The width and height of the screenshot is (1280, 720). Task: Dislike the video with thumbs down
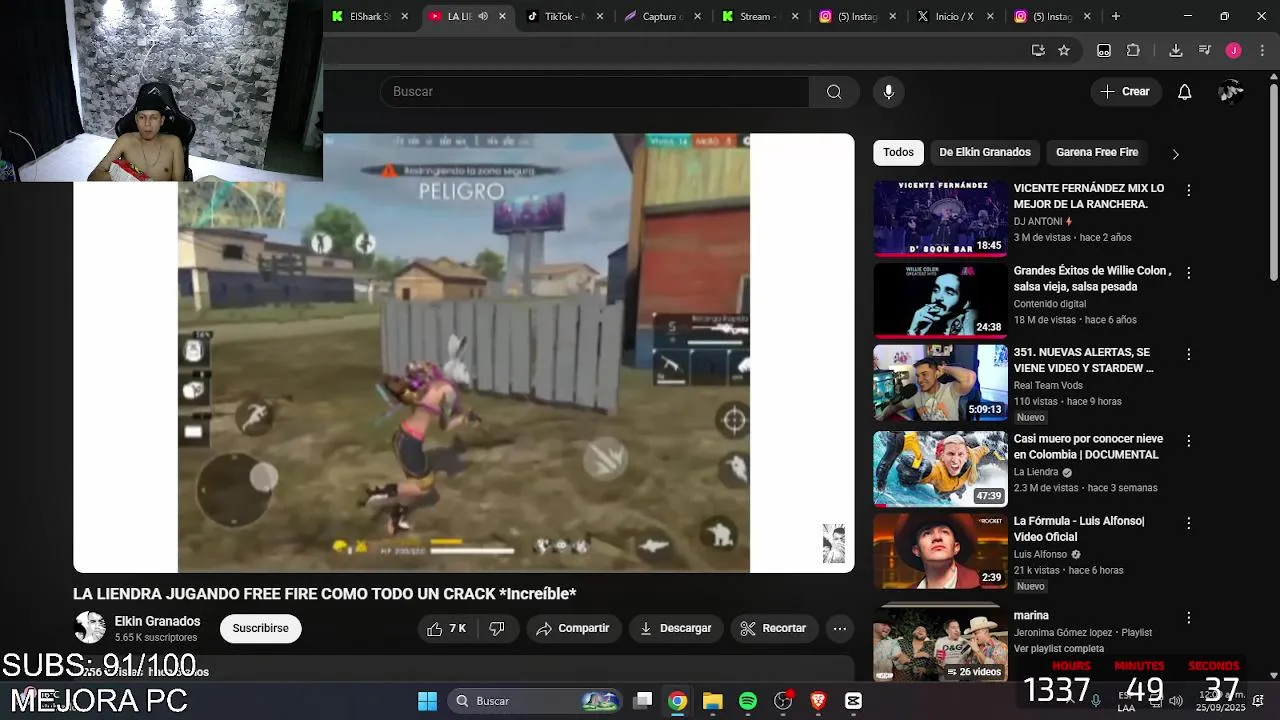(497, 629)
